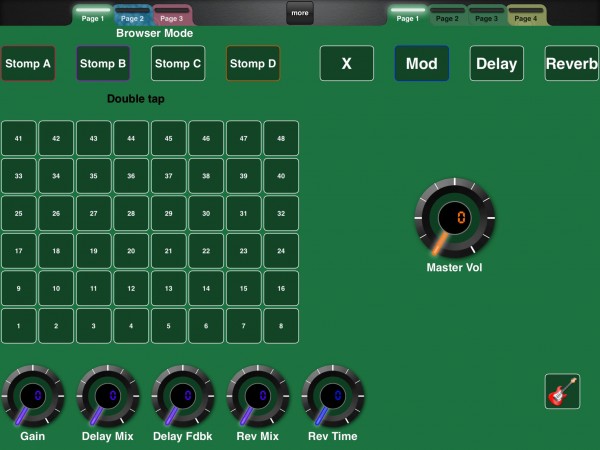This screenshot has height=450, width=600.
Task: Switch to right panel Page 4 tab
Action: [526, 15]
